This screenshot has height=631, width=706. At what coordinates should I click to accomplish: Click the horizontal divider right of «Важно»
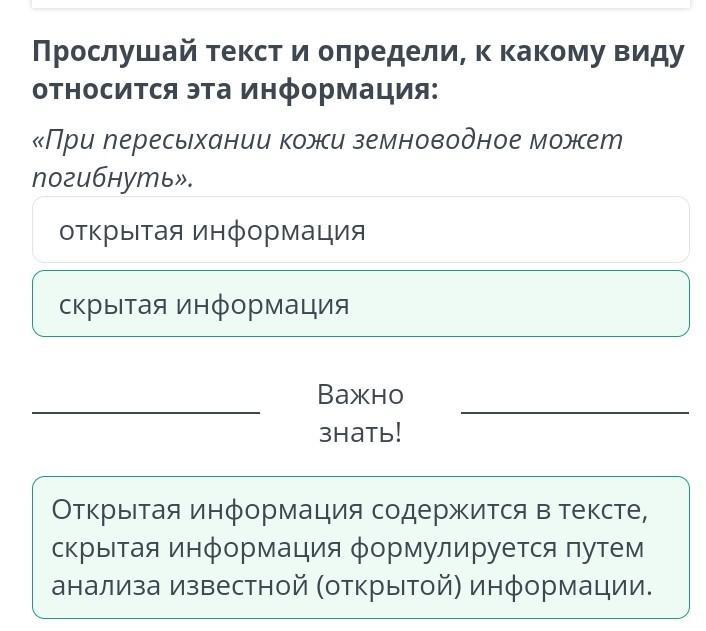(x=575, y=413)
